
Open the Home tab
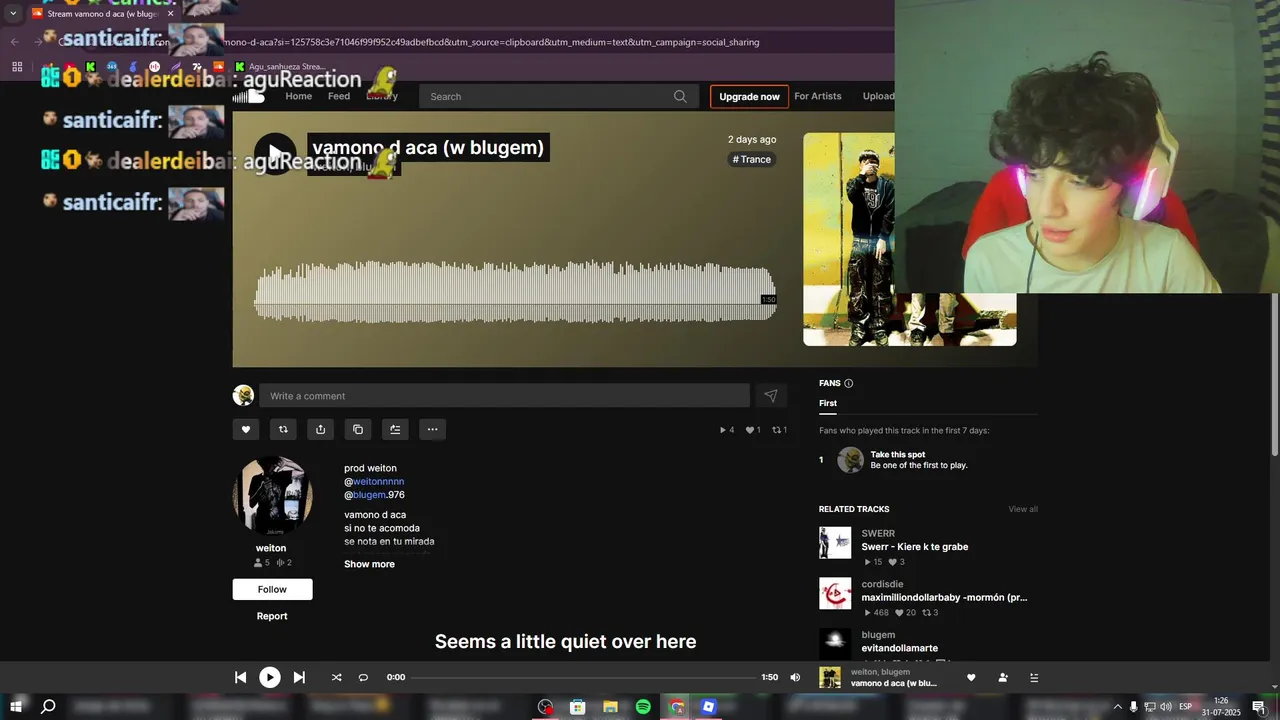298,96
